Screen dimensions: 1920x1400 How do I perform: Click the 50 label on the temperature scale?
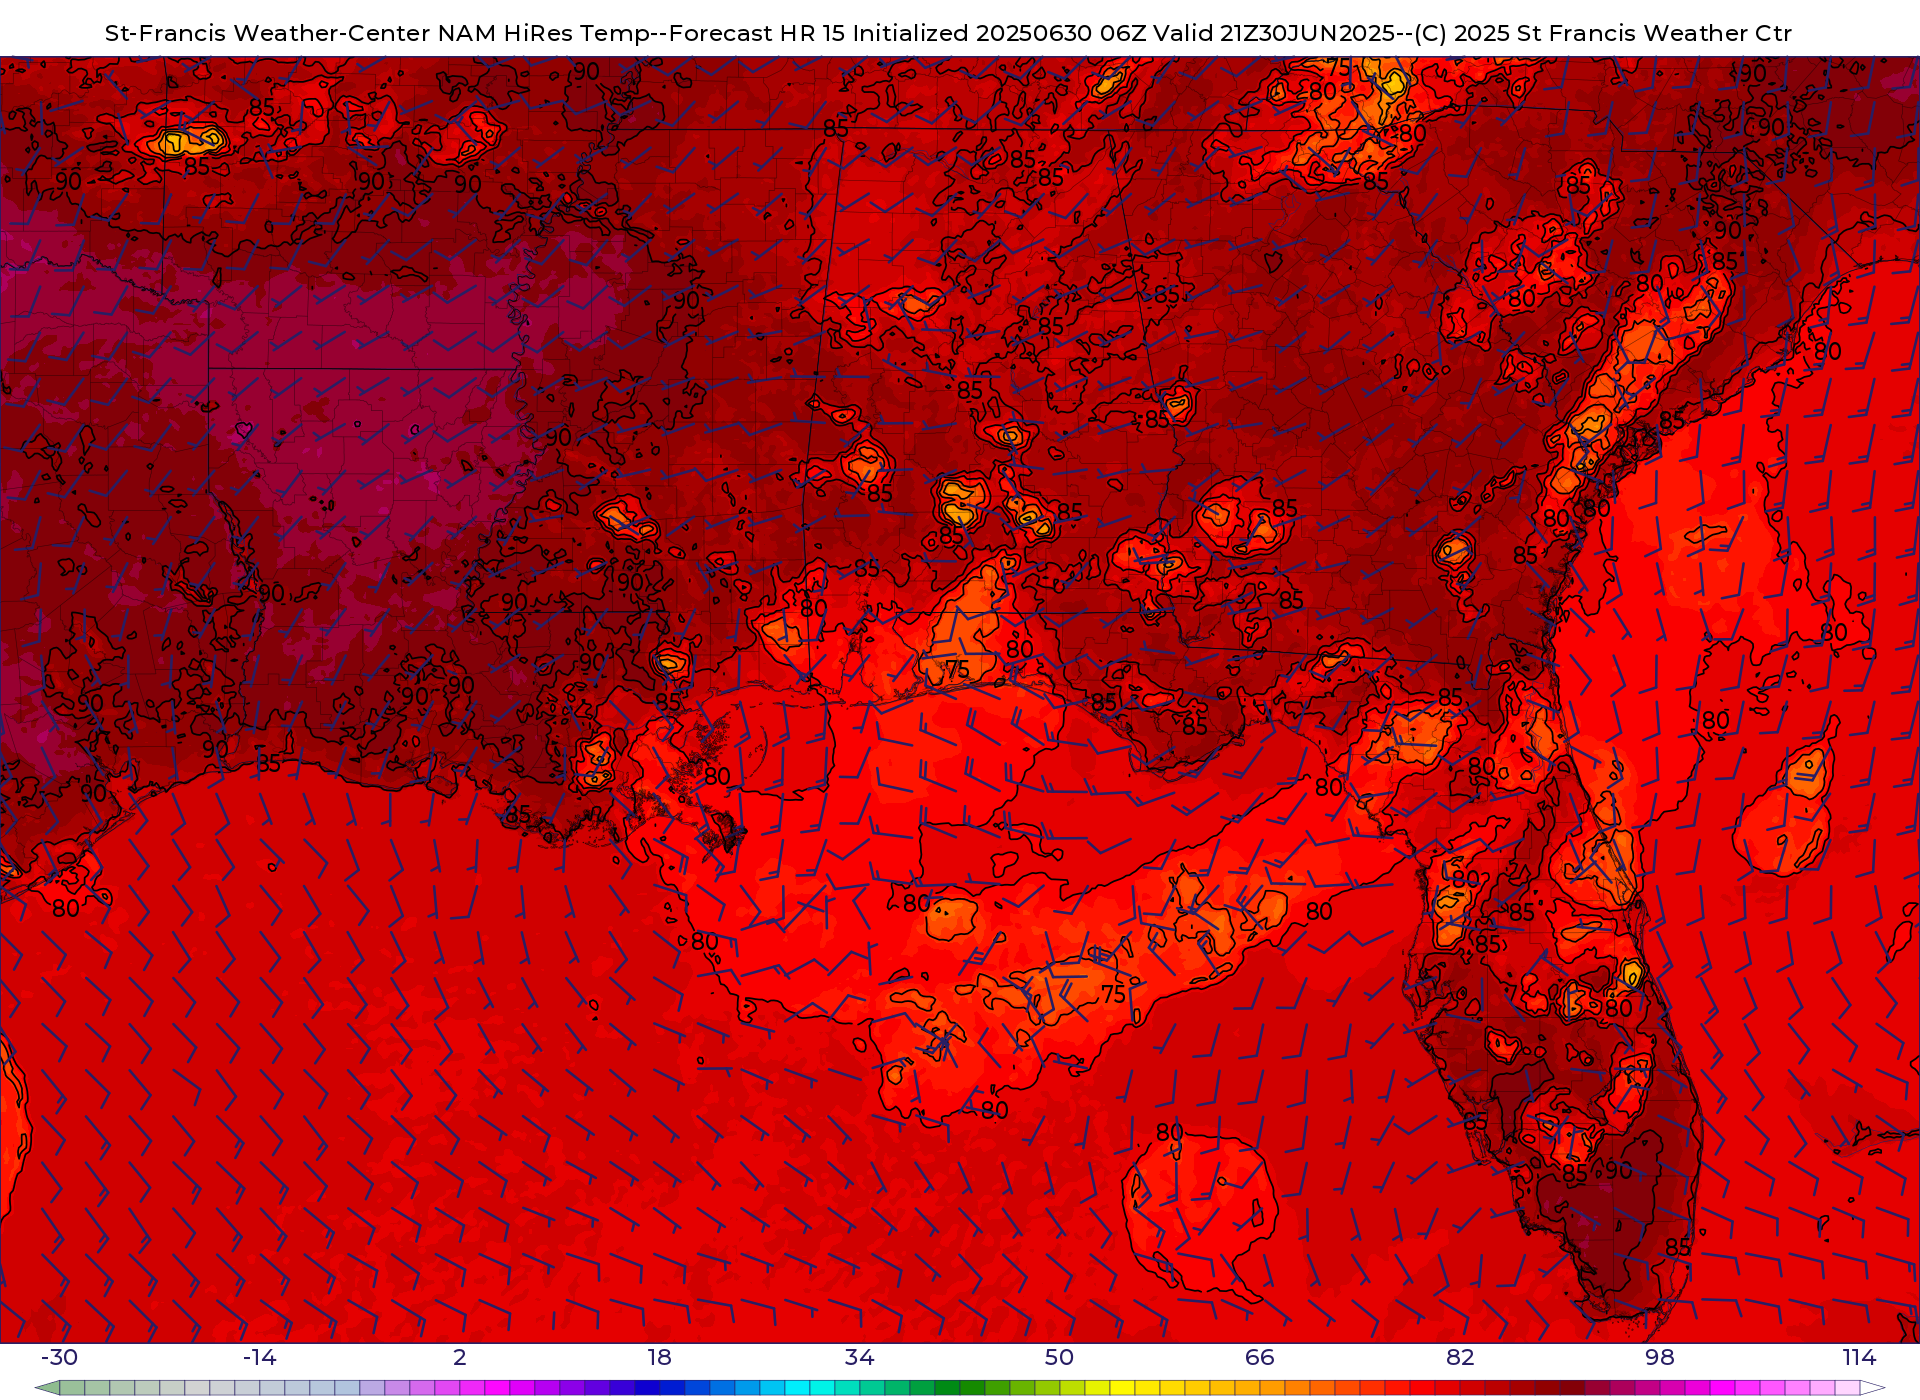(x=1059, y=1357)
